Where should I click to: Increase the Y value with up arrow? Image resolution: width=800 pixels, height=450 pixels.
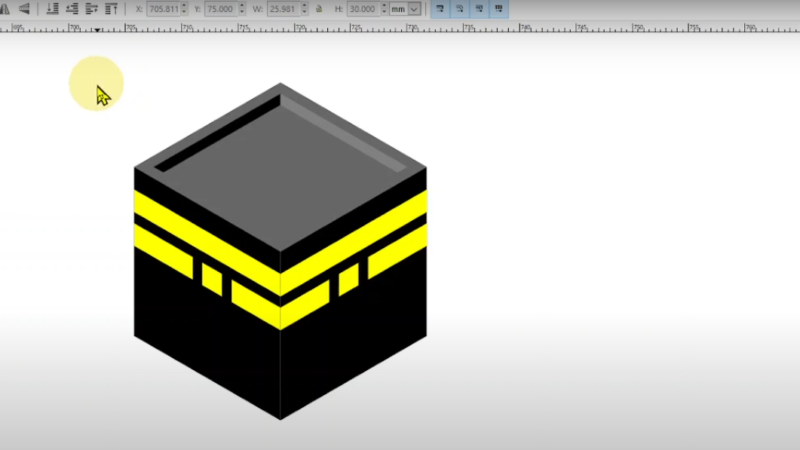pos(242,6)
